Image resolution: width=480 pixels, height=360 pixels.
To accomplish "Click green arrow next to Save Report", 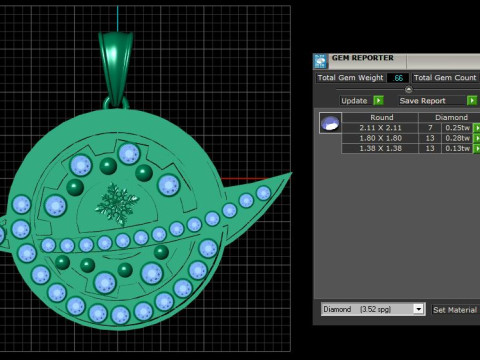I will (472, 100).
